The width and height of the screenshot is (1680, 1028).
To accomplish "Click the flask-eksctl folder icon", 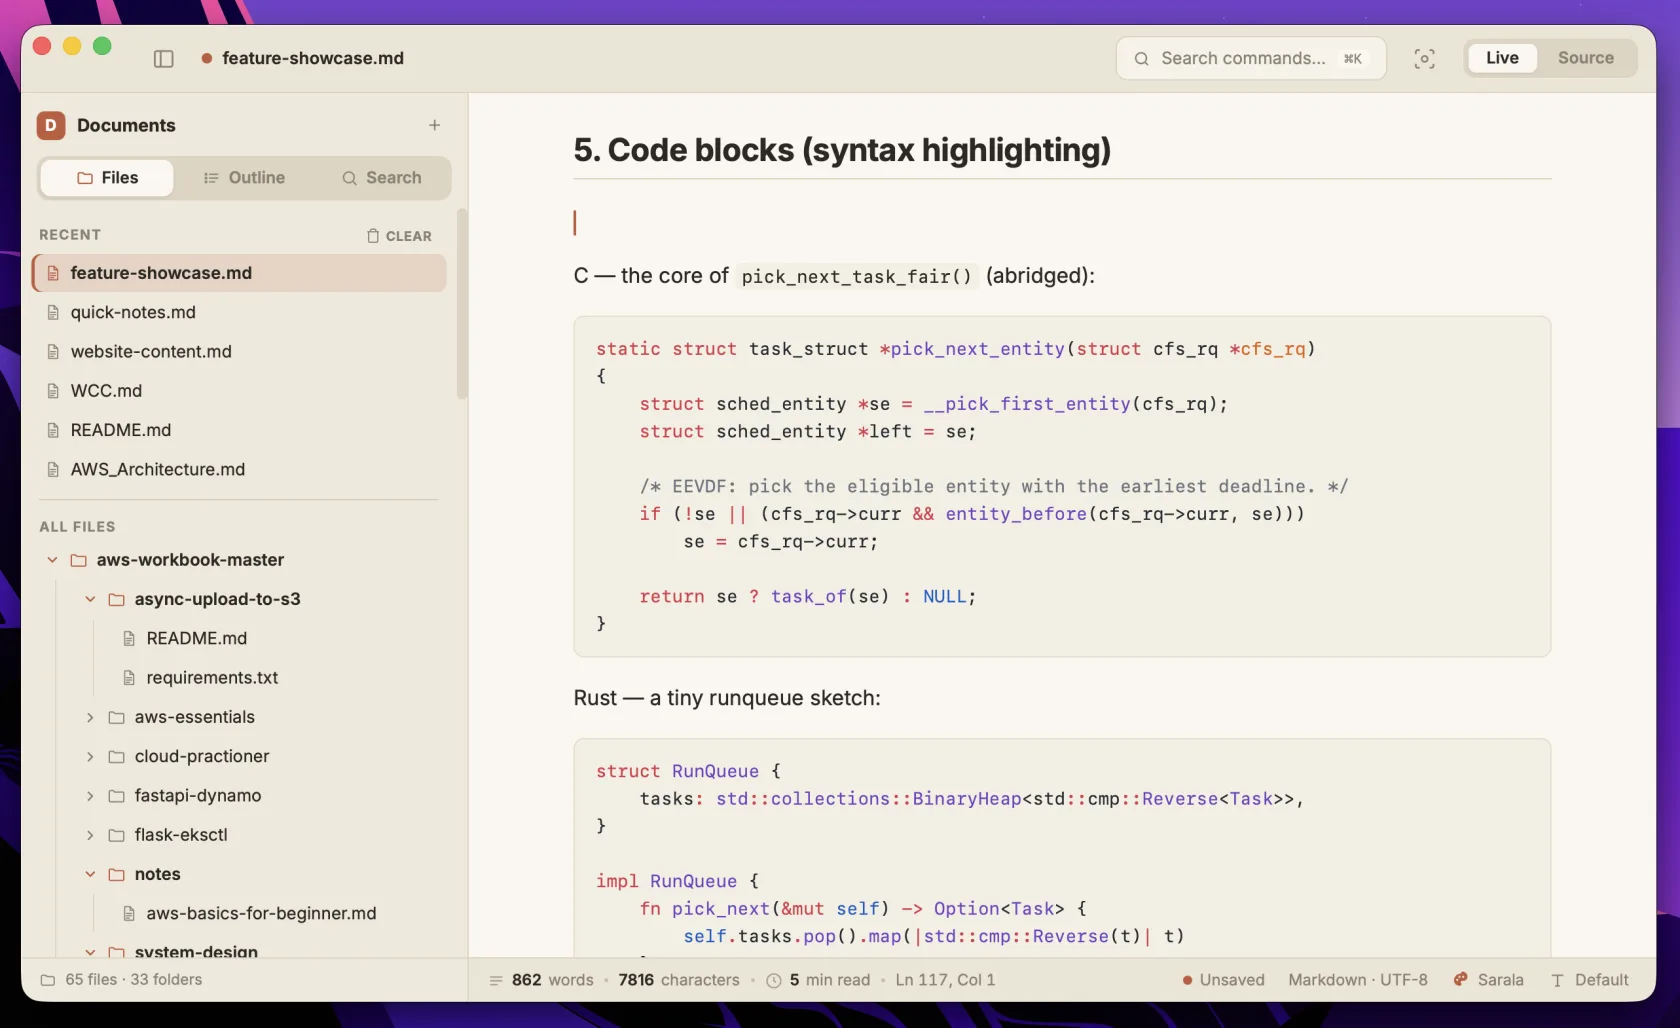I will [x=116, y=835].
